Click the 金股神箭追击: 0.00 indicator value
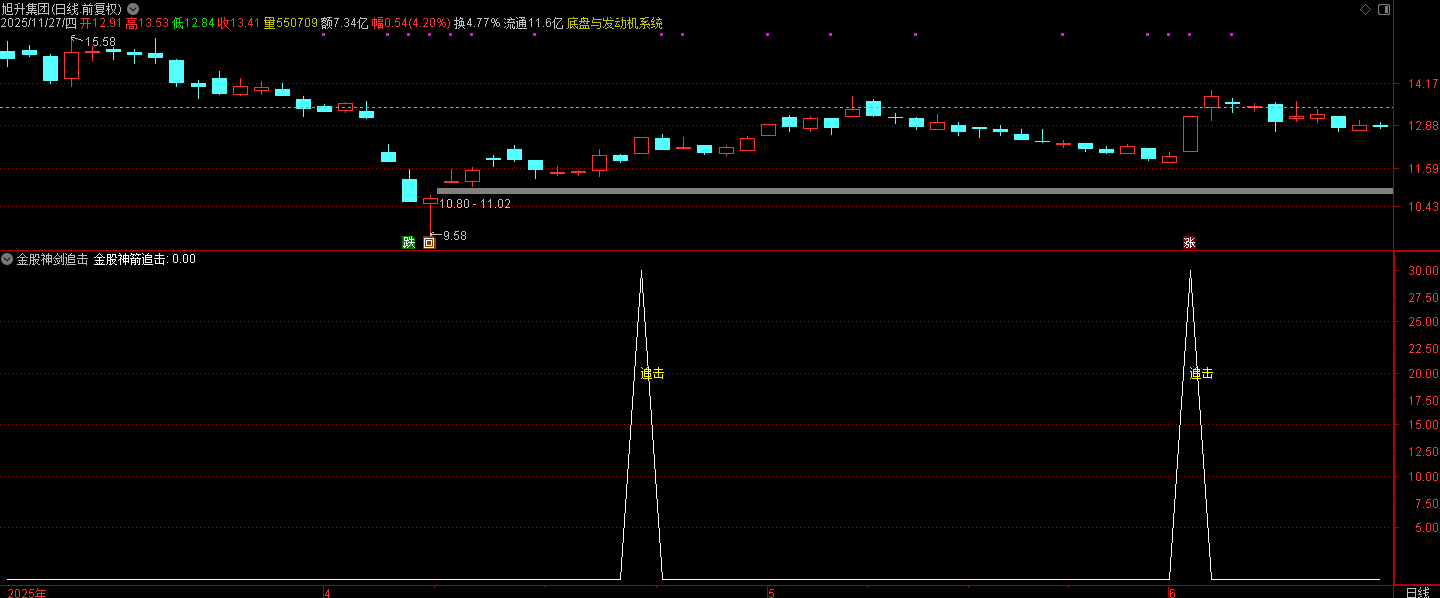This screenshot has height=598, width=1440. tap(144, 259)
